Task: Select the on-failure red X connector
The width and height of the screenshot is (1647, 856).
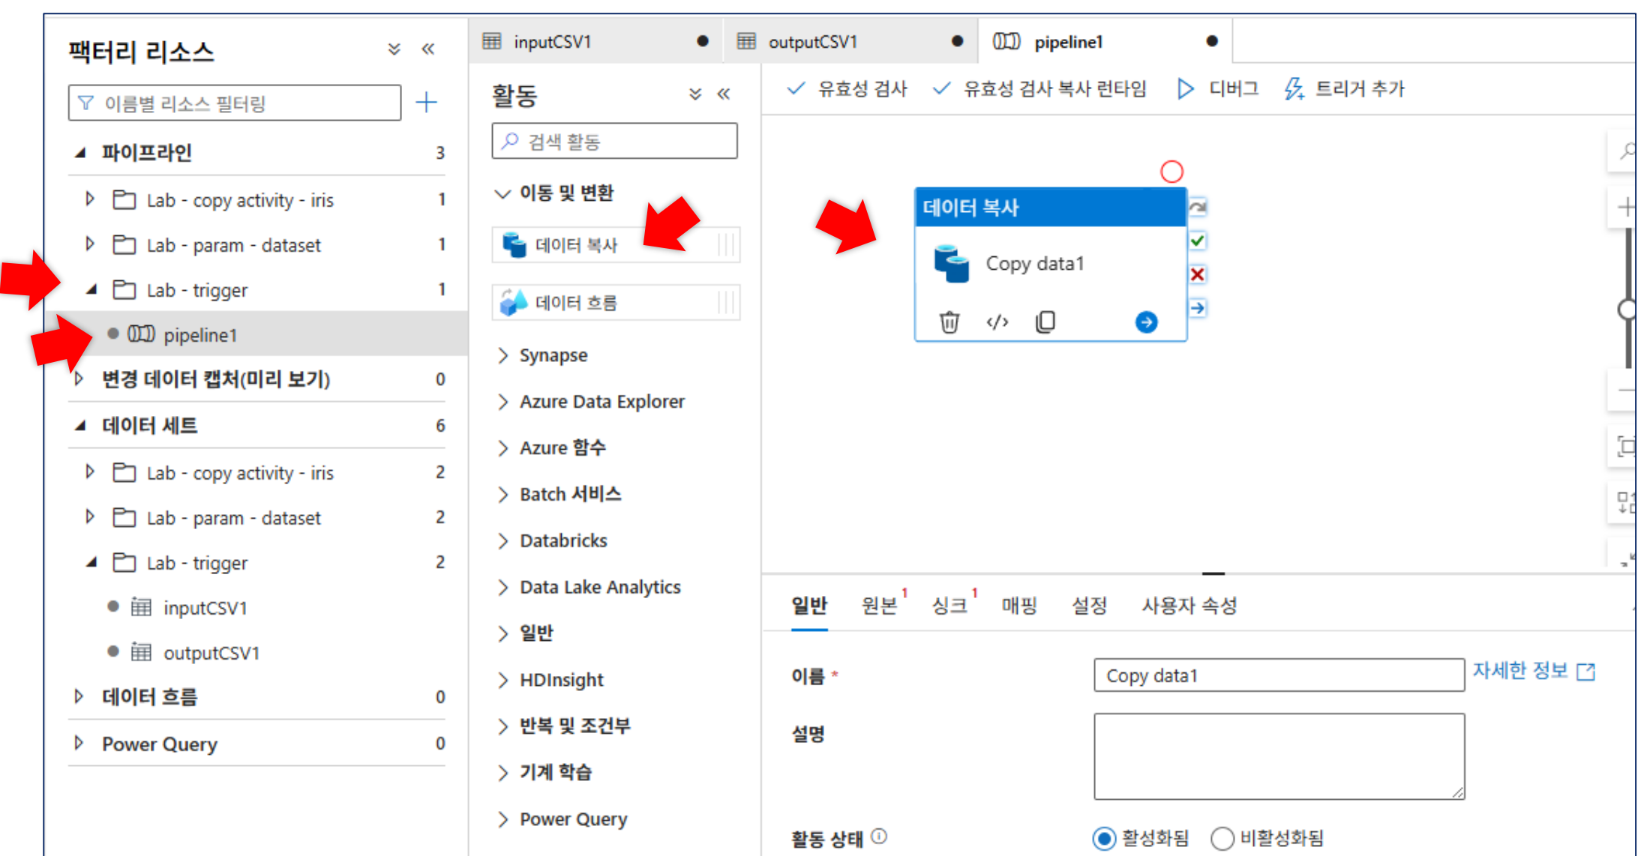Action: [1197, 274]
